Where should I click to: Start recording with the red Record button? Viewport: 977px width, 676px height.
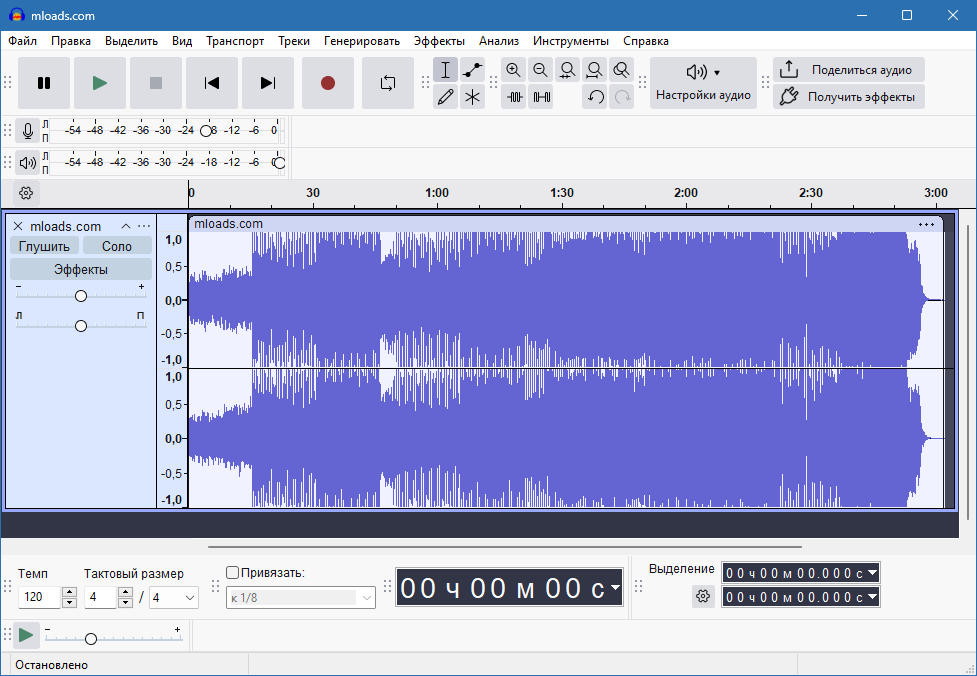[328, 83]
